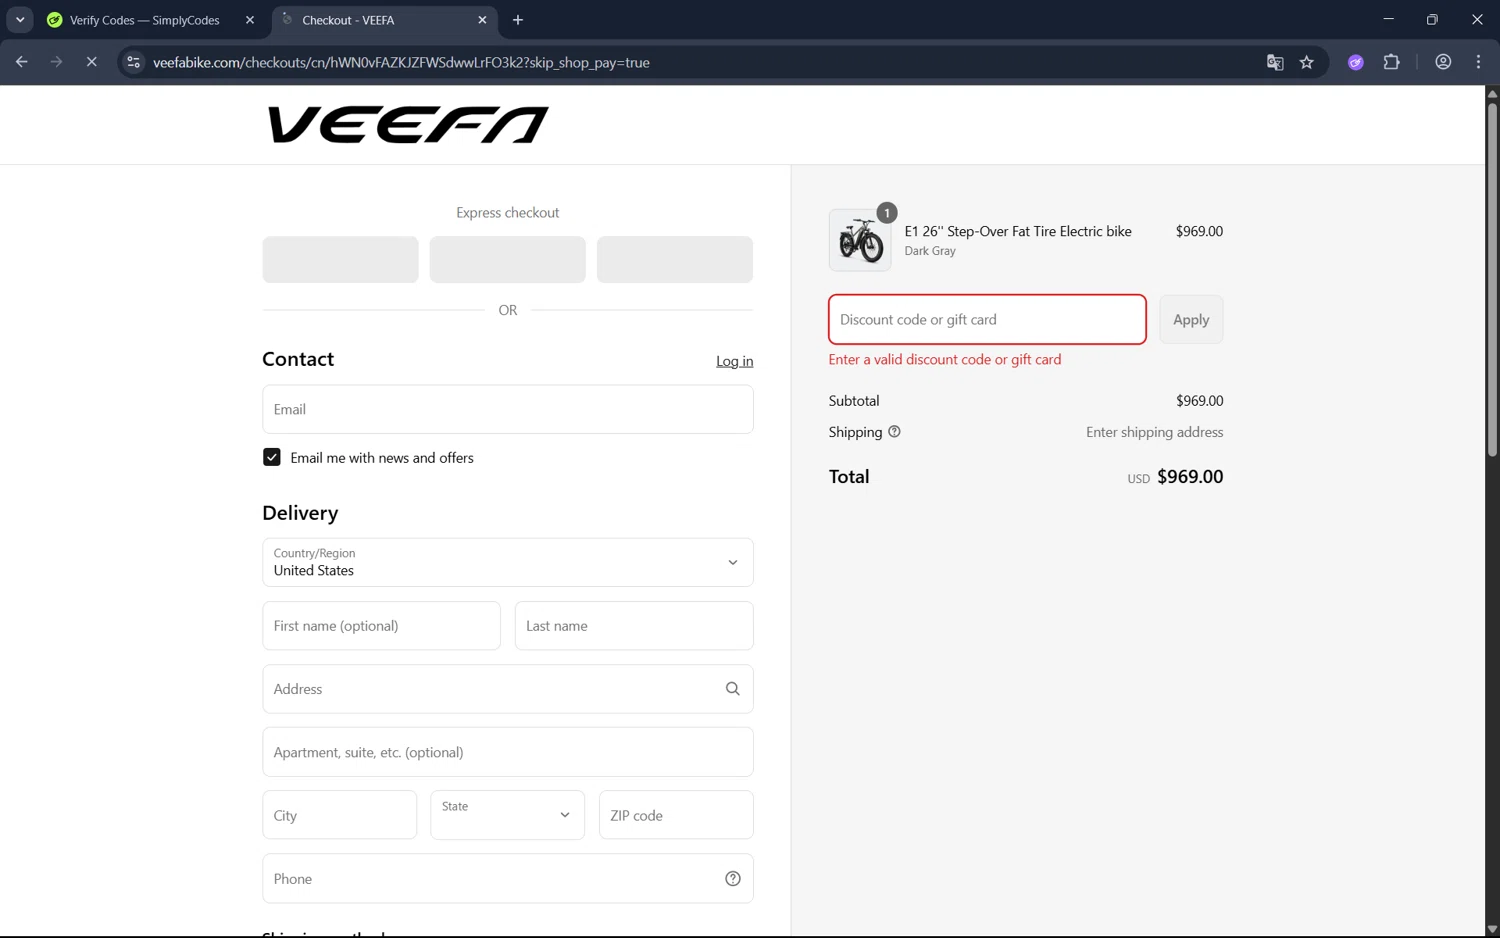Focus the City input field
Screen dimensions: 1500x938
coord(340,815)
